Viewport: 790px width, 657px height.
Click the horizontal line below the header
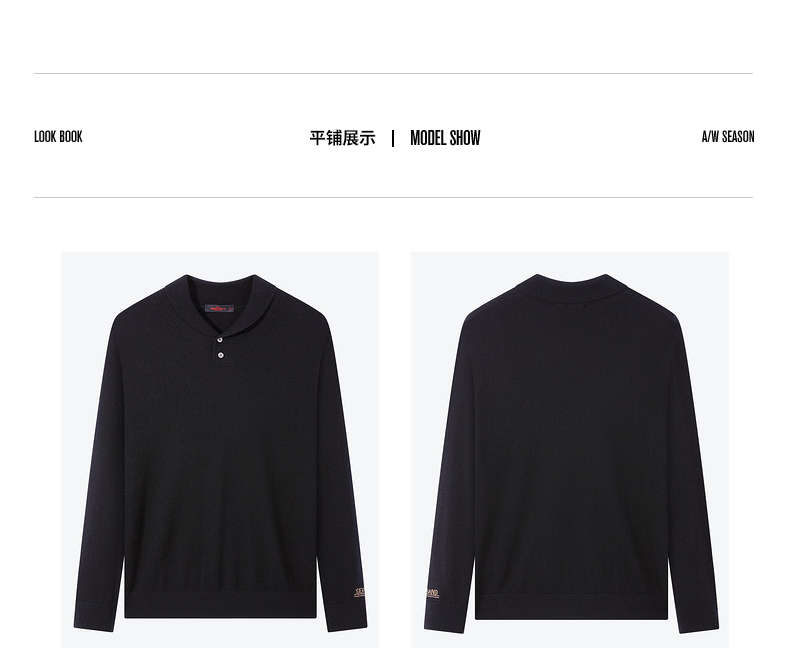tap(393, 198)
